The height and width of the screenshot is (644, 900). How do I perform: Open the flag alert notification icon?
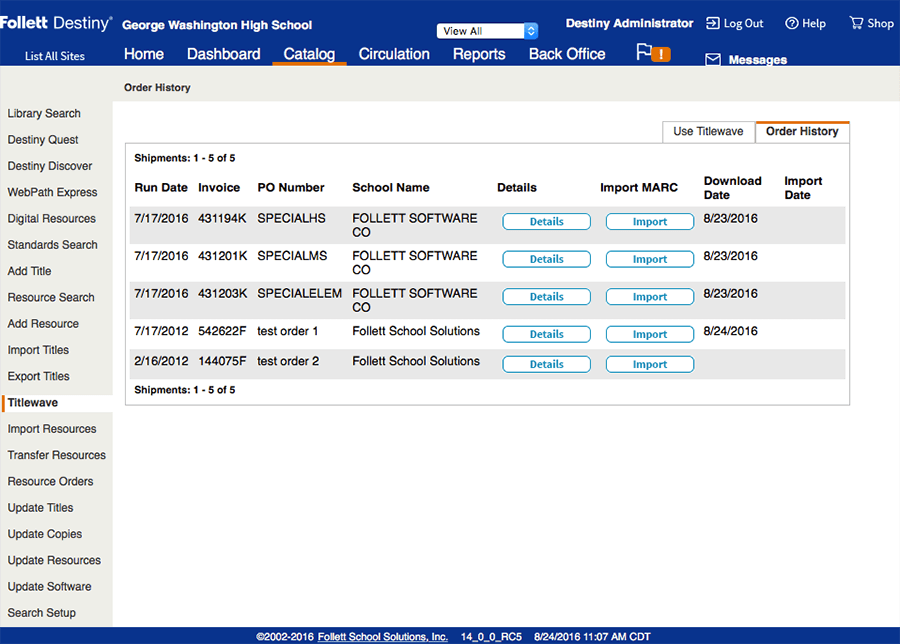(653, 53)
